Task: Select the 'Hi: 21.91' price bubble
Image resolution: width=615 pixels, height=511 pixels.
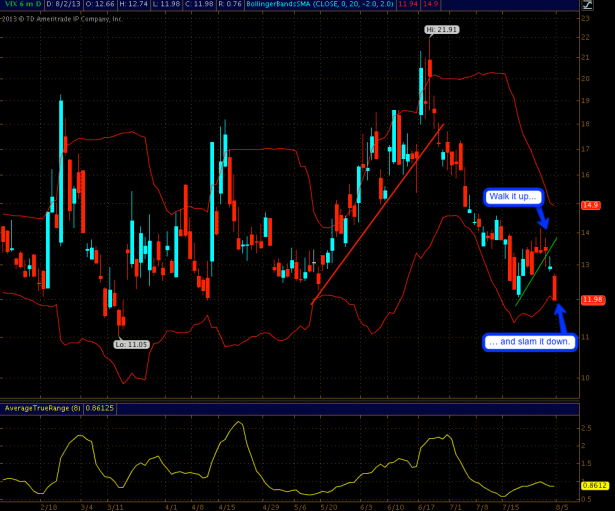Action: (441, 31)
